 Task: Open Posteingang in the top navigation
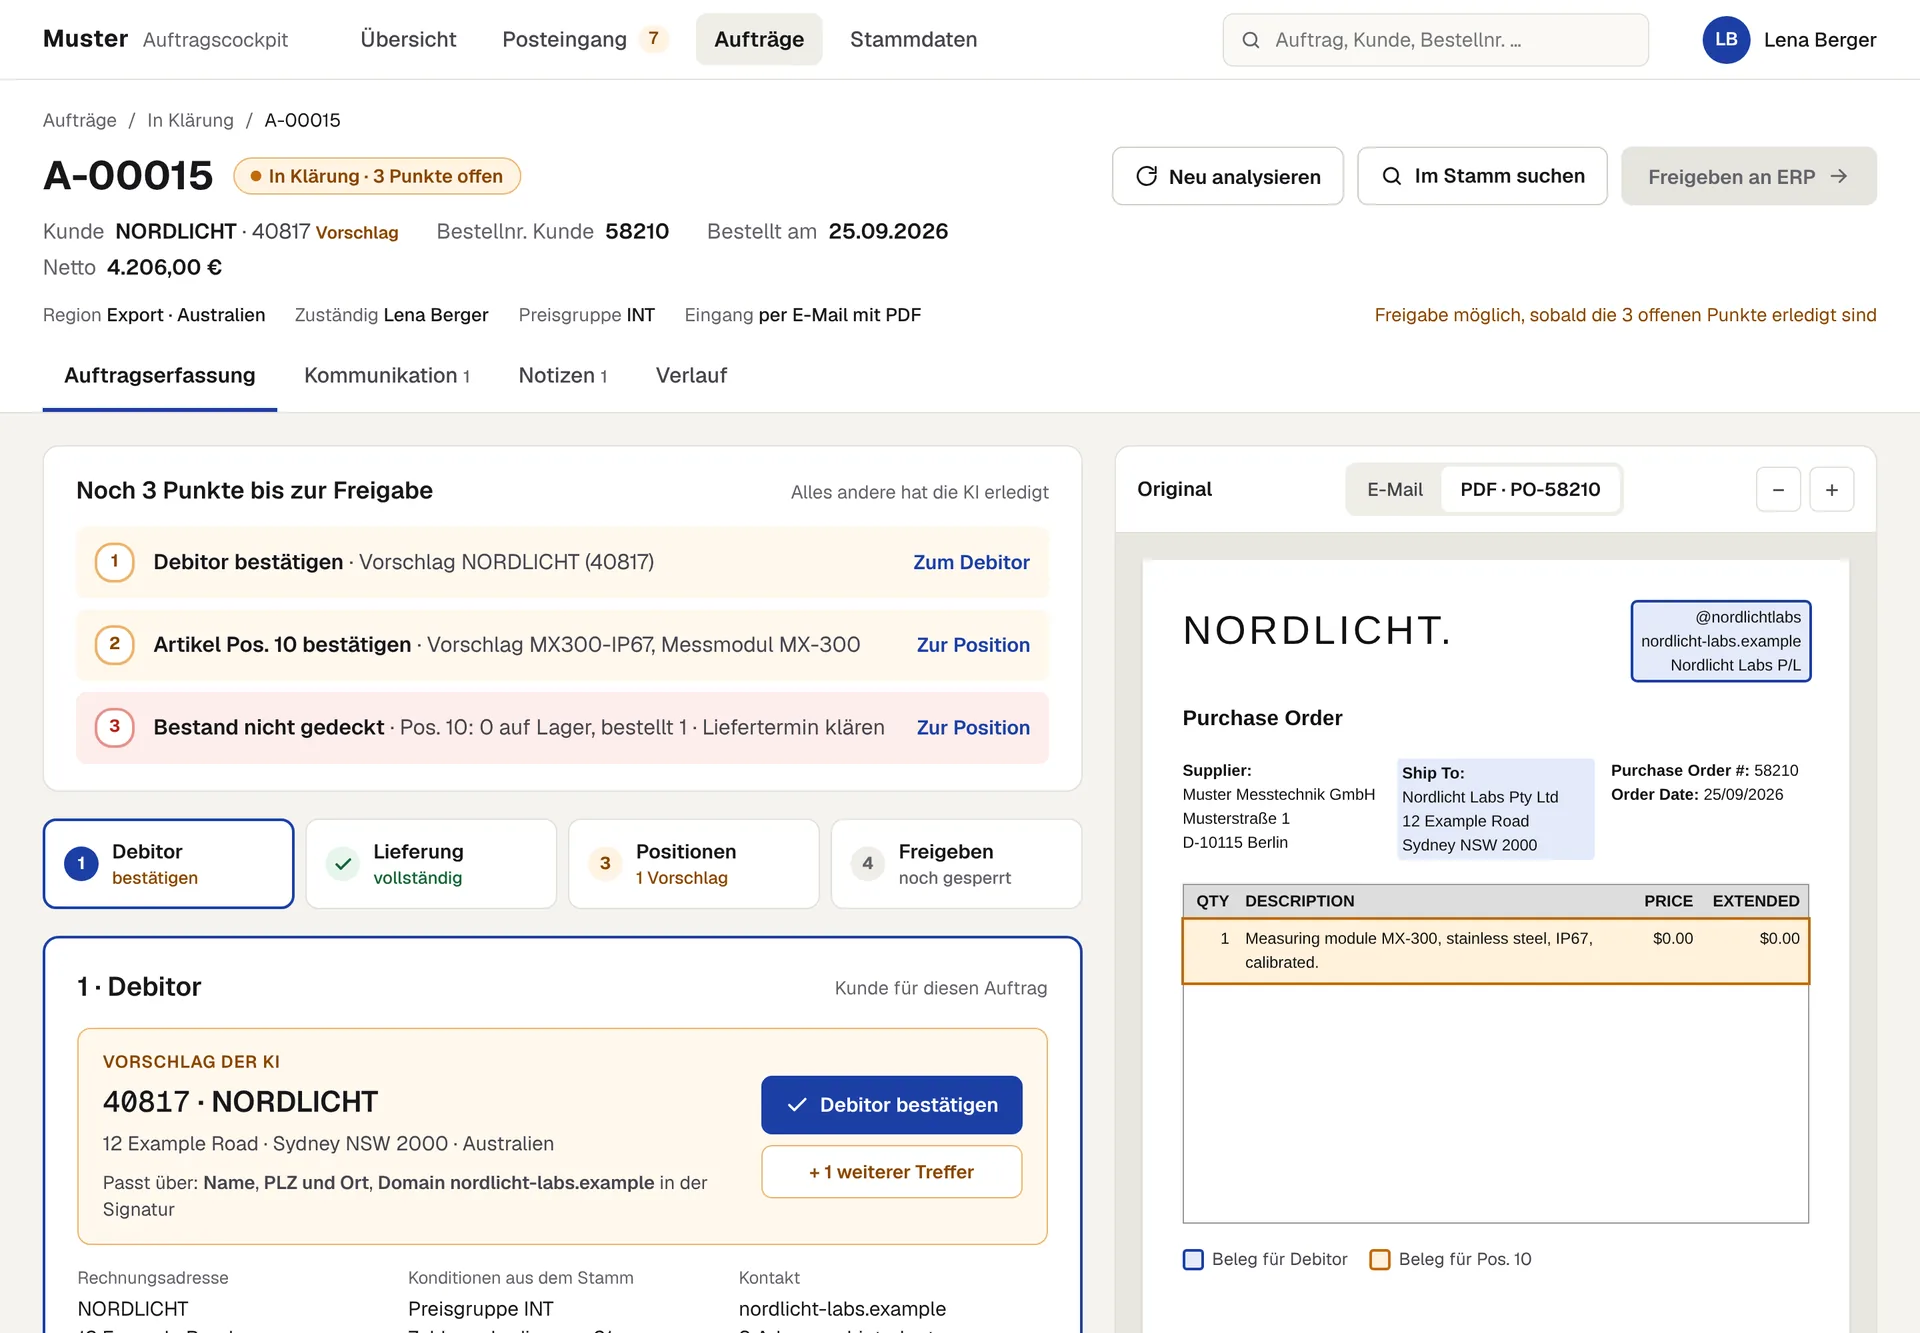click(x=584, y=40)
